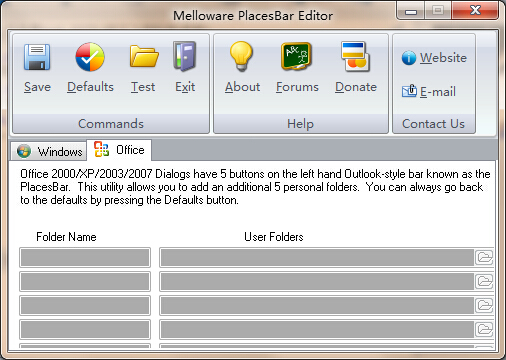Click the Website link text

pos(443,58)
